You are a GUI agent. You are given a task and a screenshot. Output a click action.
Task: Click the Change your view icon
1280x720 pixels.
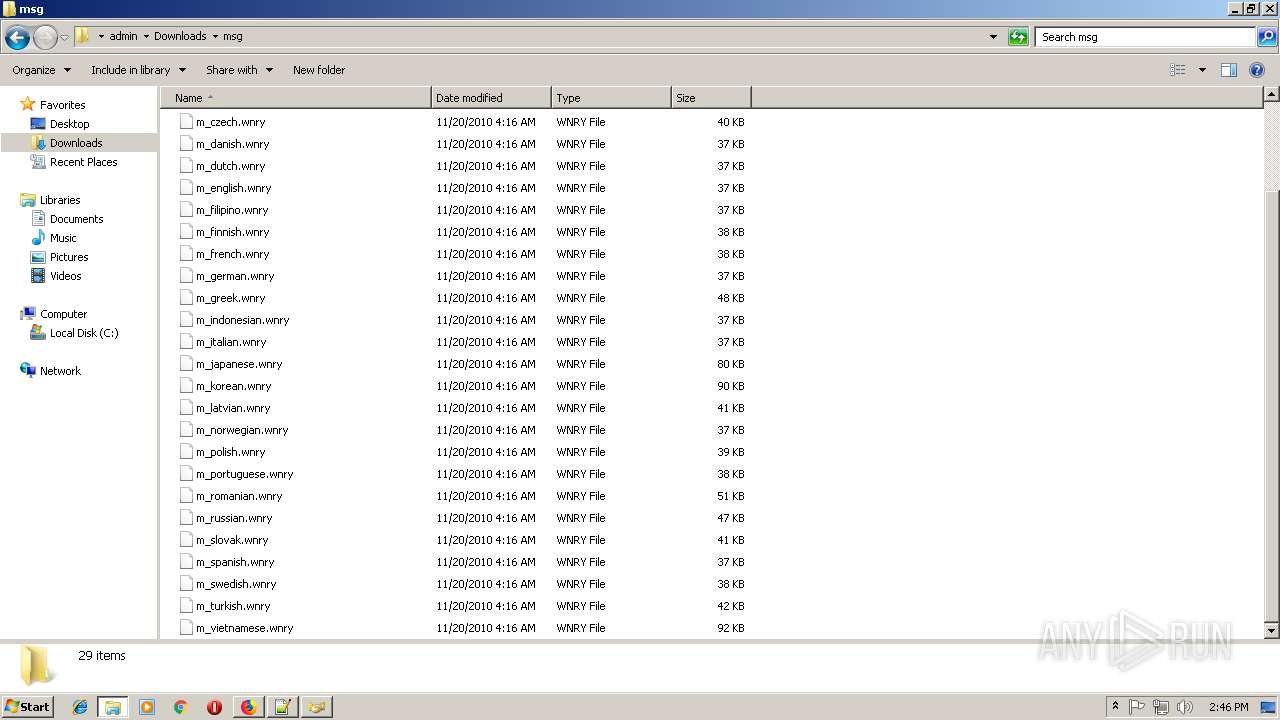[1178, 70]
